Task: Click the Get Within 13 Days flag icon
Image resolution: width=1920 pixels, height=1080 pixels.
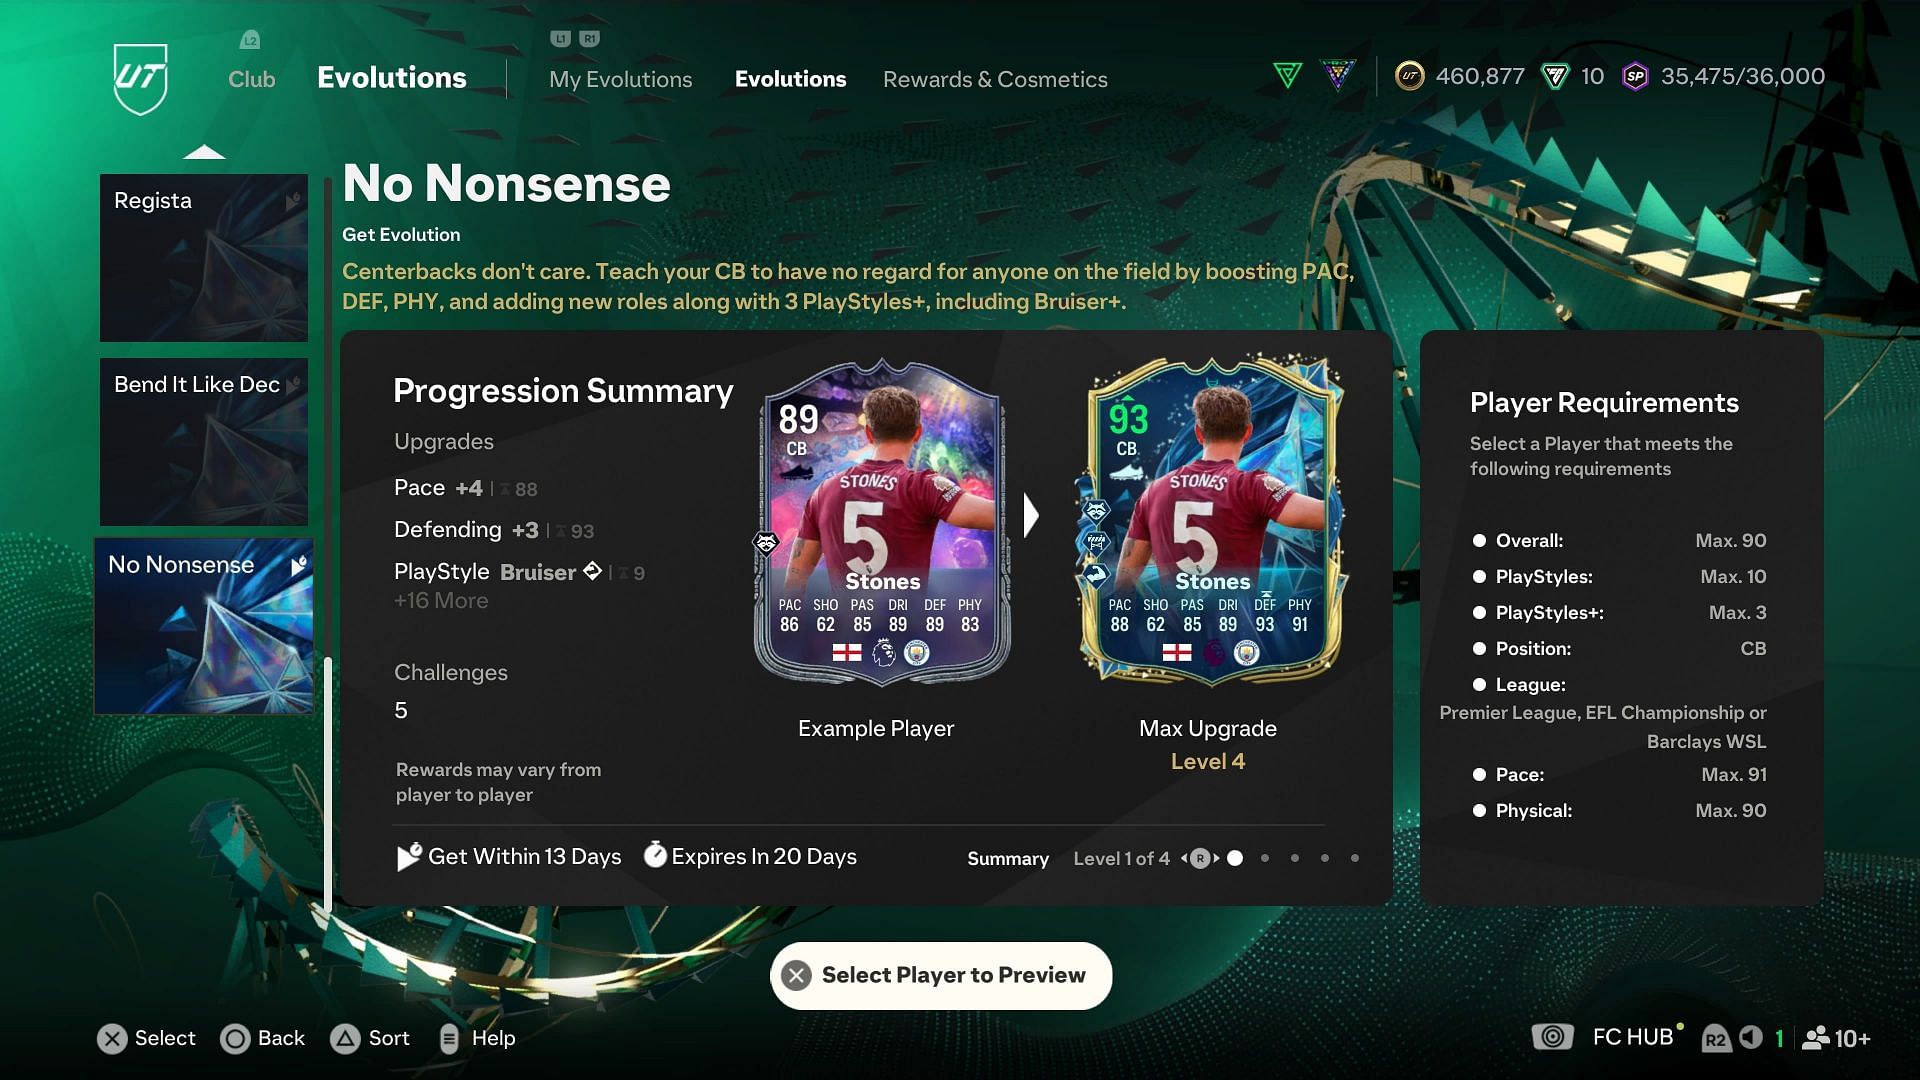Action: tap(409, 857)
